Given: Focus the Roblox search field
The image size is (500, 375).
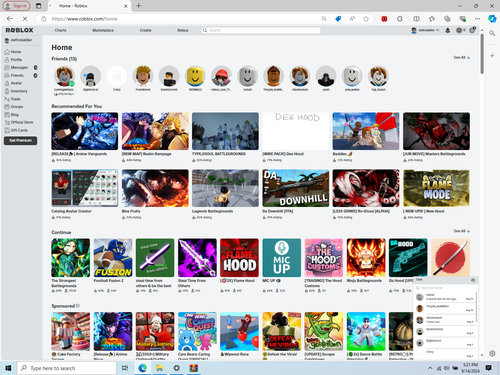Looking at the screenshot, I should click(x=261, y=30).
